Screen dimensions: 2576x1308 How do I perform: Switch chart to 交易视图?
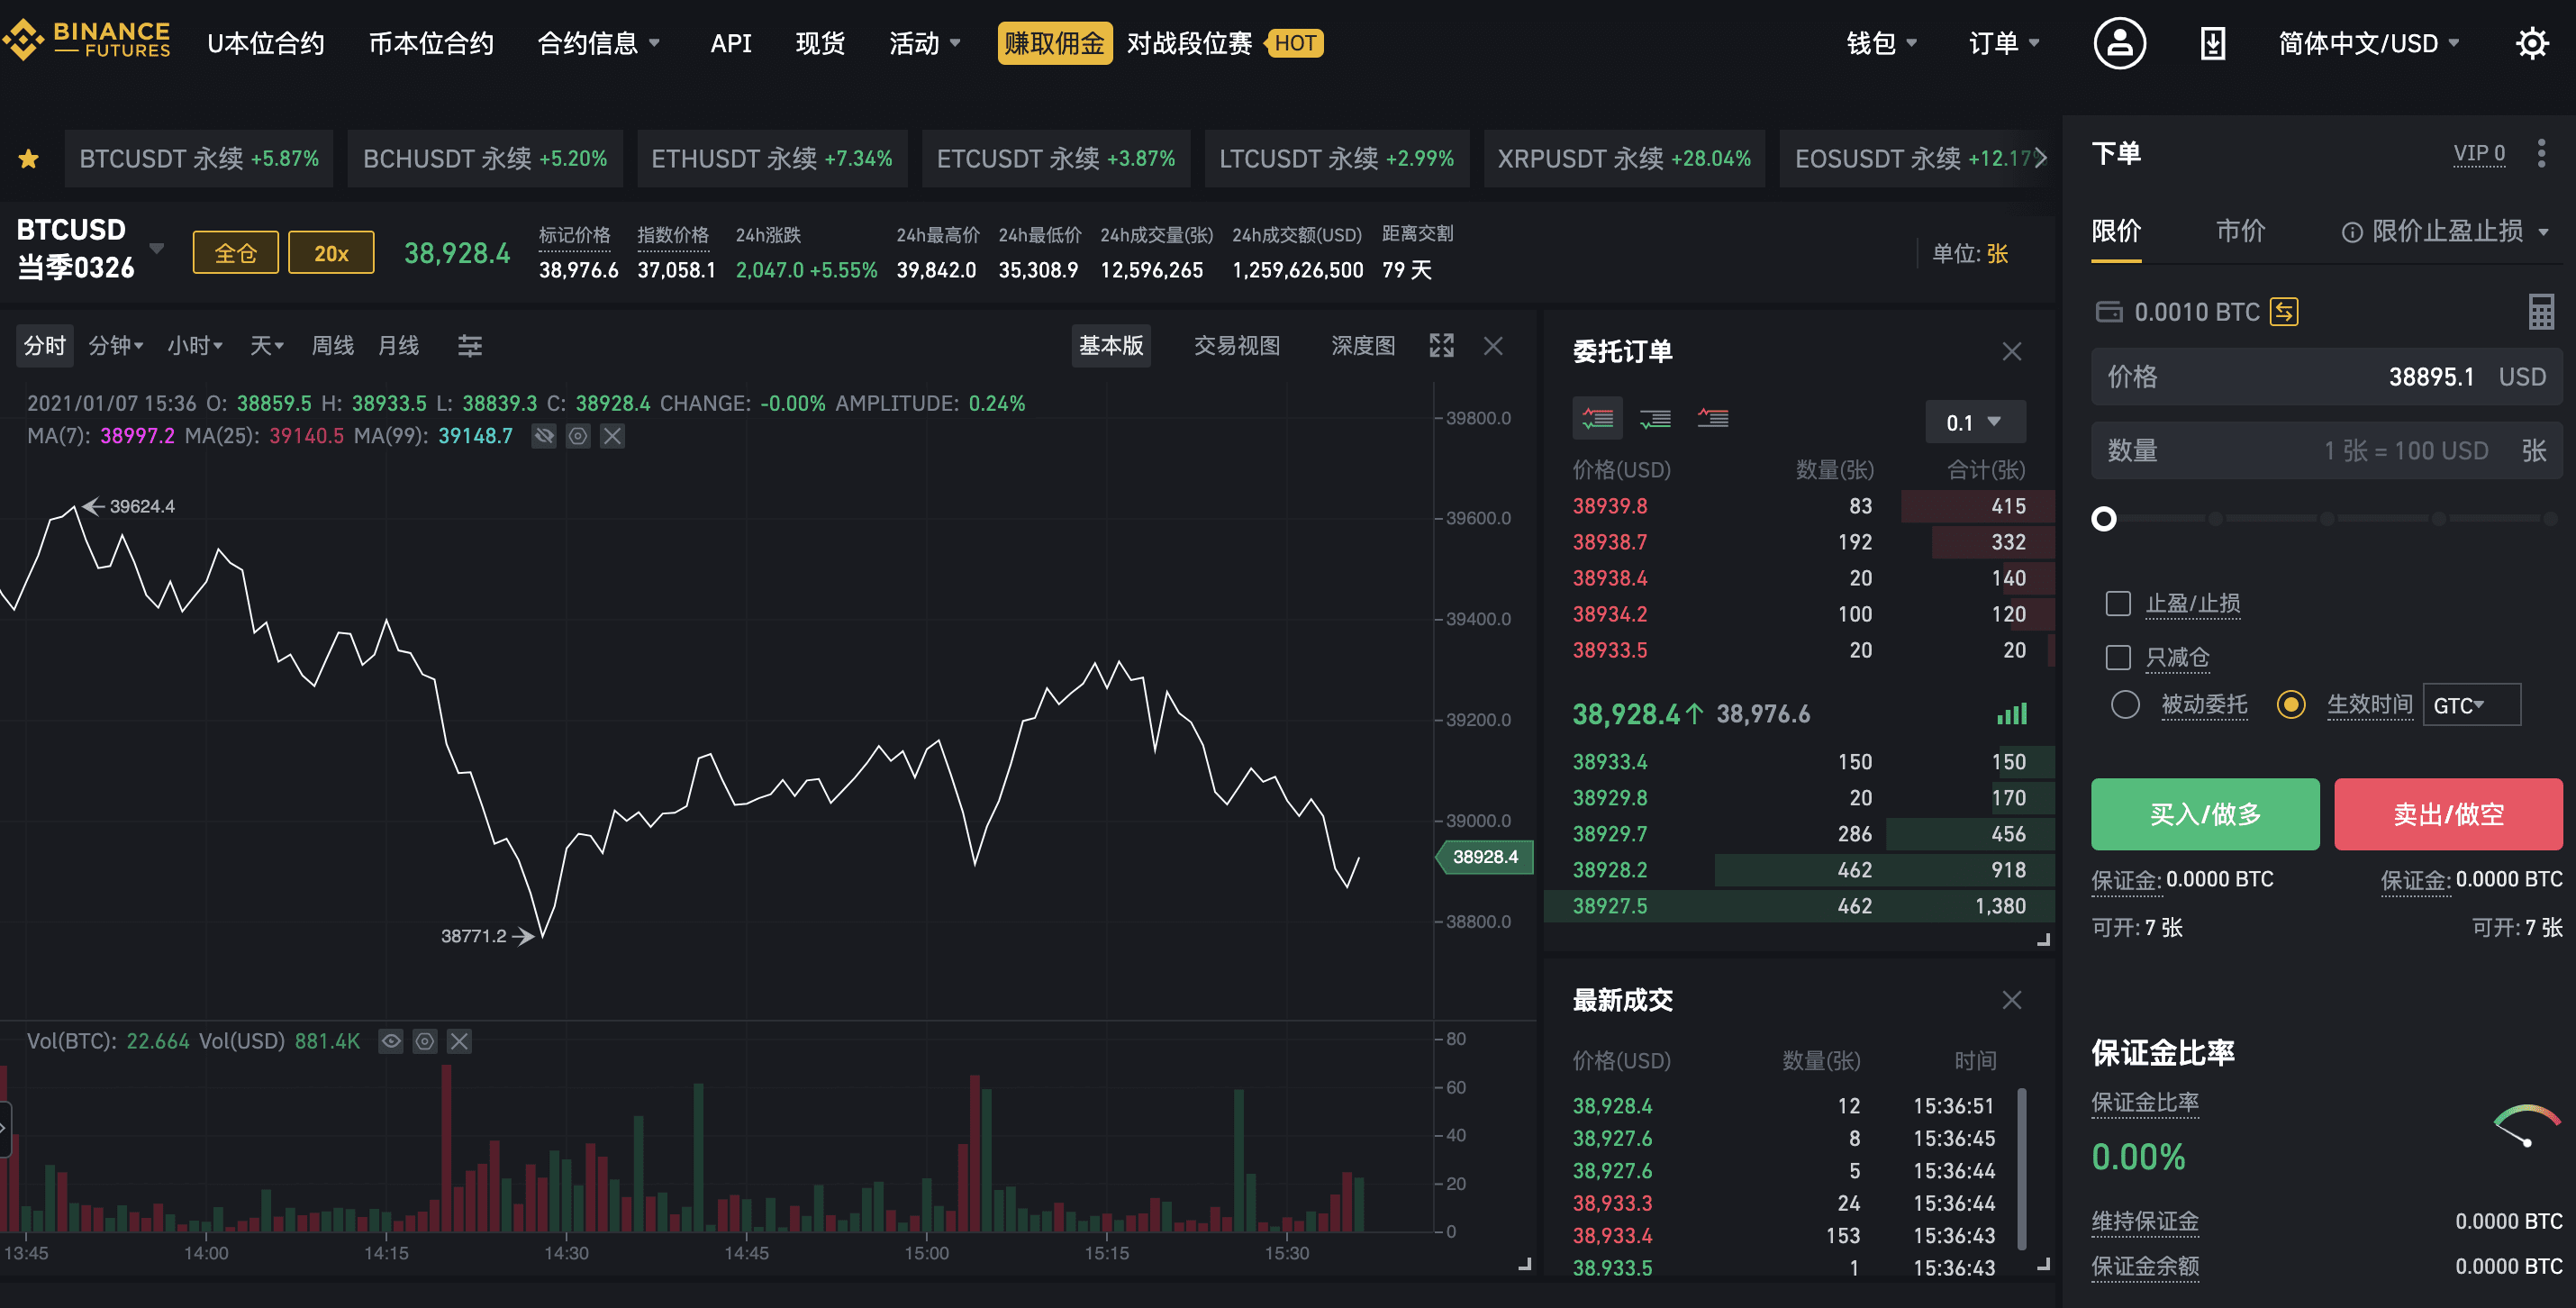(x=1236, y=346)
